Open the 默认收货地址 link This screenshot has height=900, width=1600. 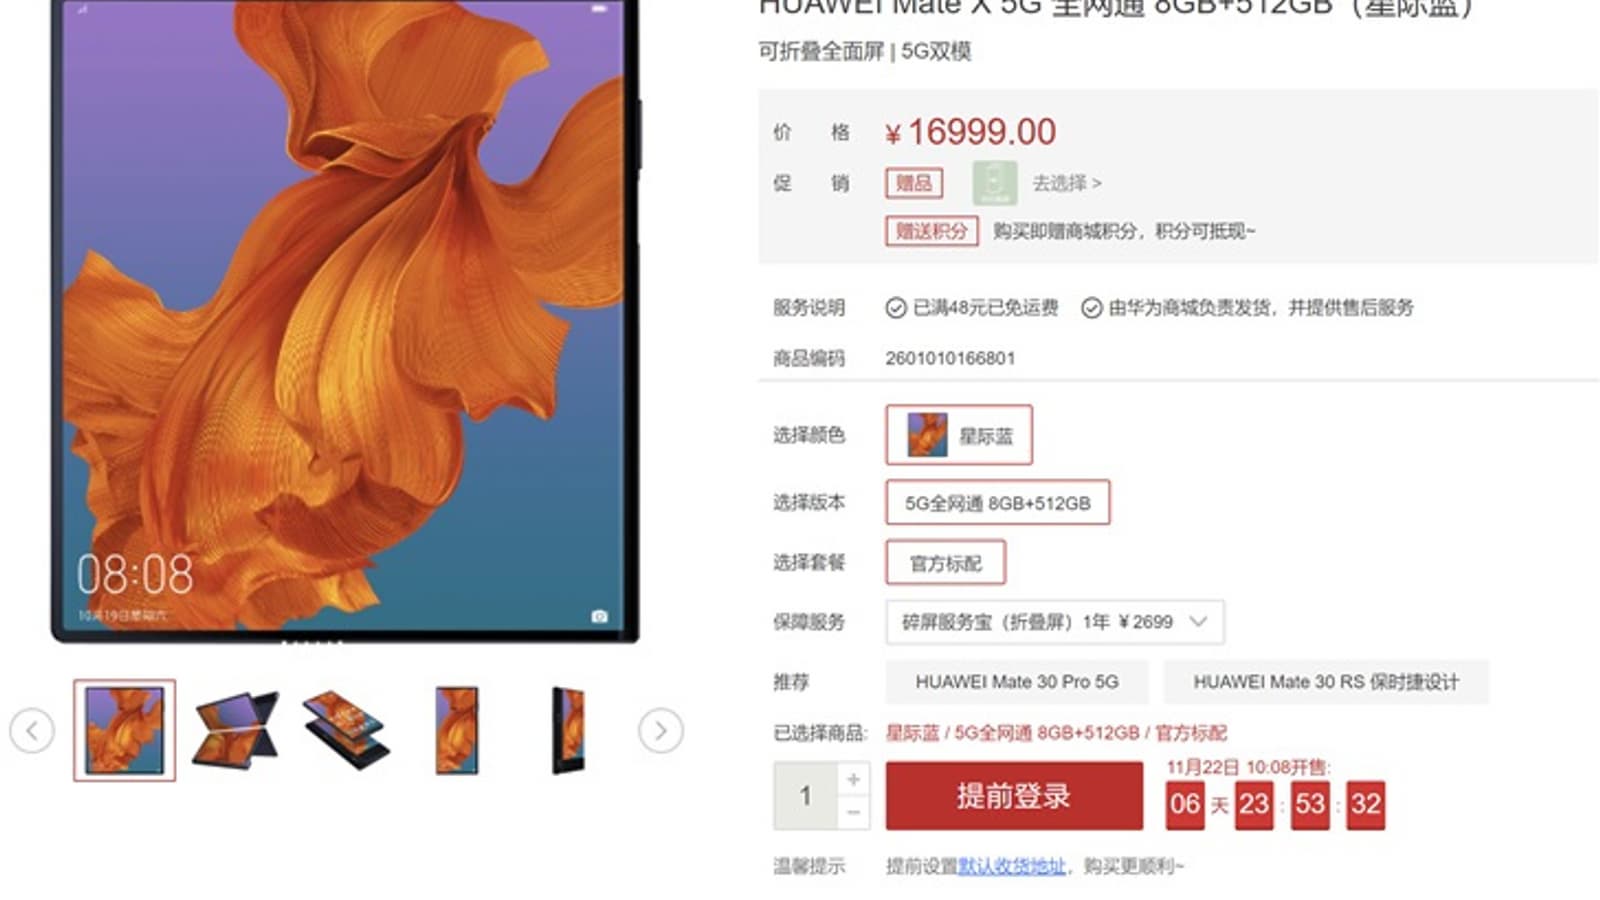[1012, 866]
